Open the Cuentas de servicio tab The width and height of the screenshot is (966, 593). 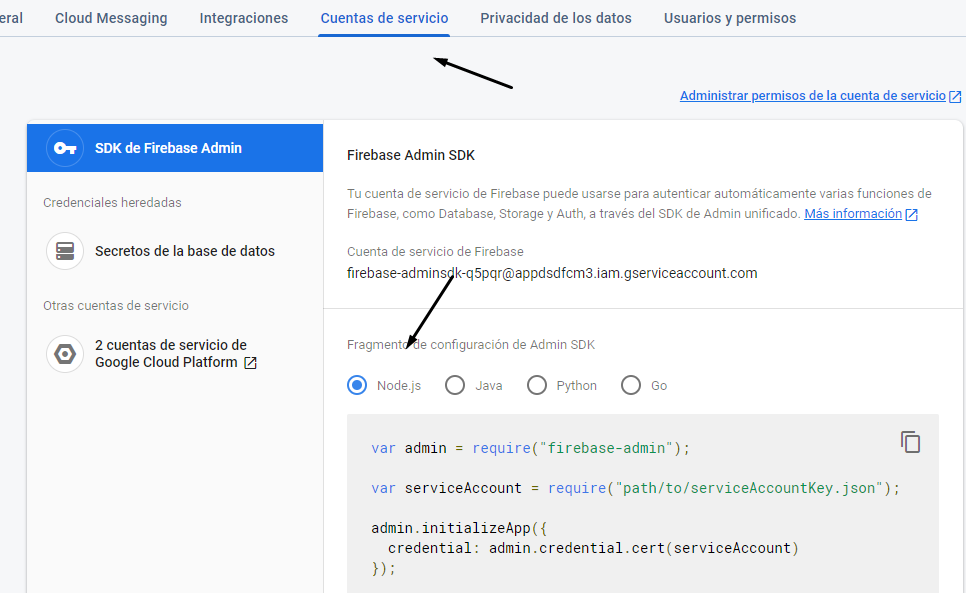point(384,18)
